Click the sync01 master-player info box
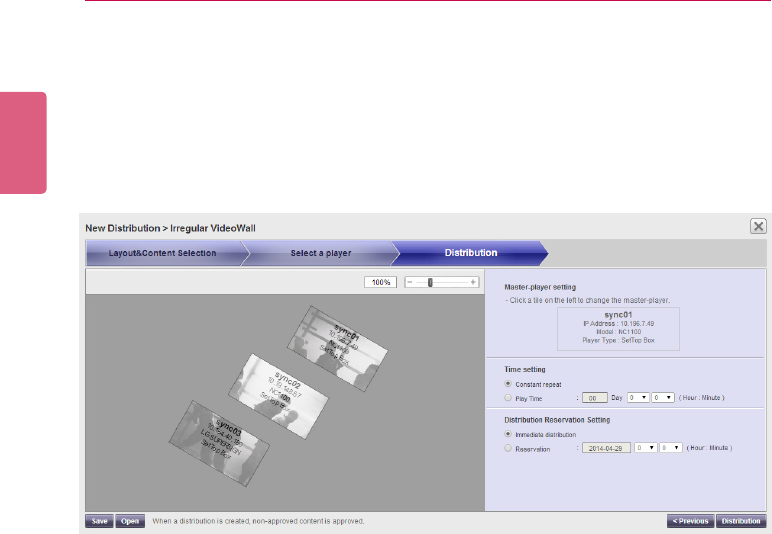This screenshot has height=534, width=772. [618, 329]
